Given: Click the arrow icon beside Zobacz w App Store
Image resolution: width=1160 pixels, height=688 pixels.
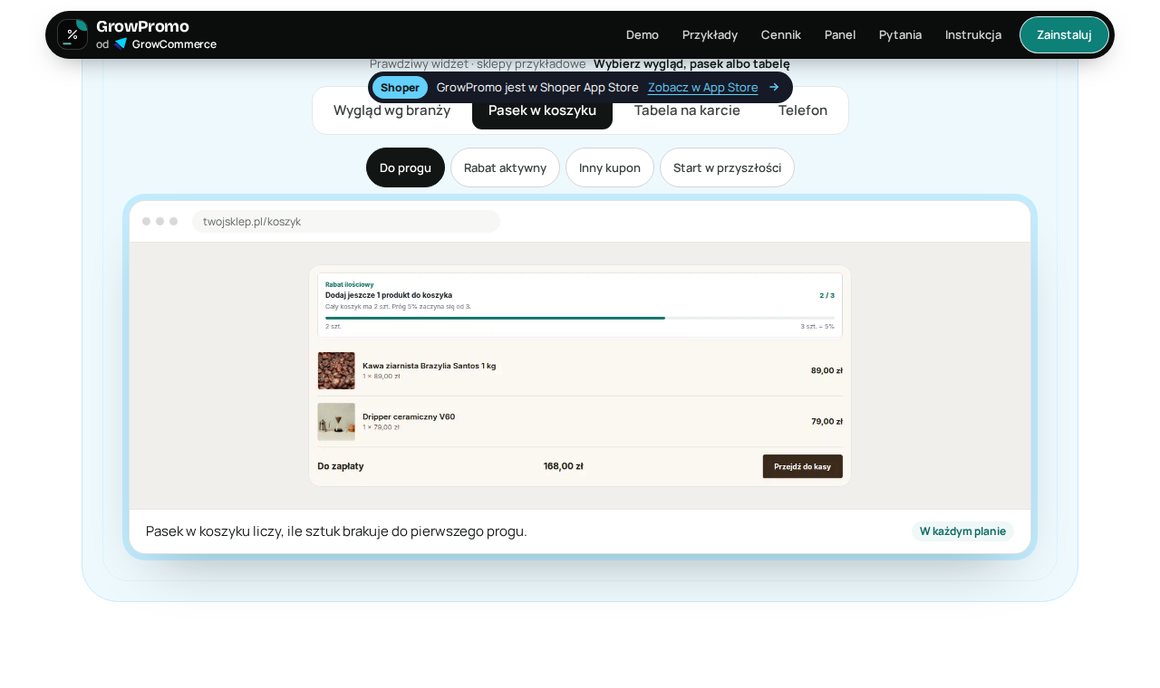Looking at the screenshot, I should (774, 87).
